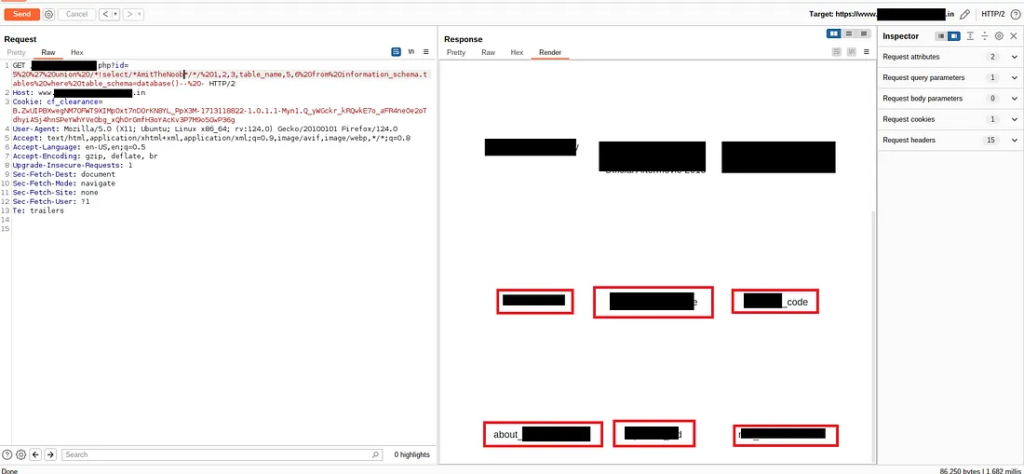
Task: Dock Inspector to the left side
Action: click(x=941, y=36)
